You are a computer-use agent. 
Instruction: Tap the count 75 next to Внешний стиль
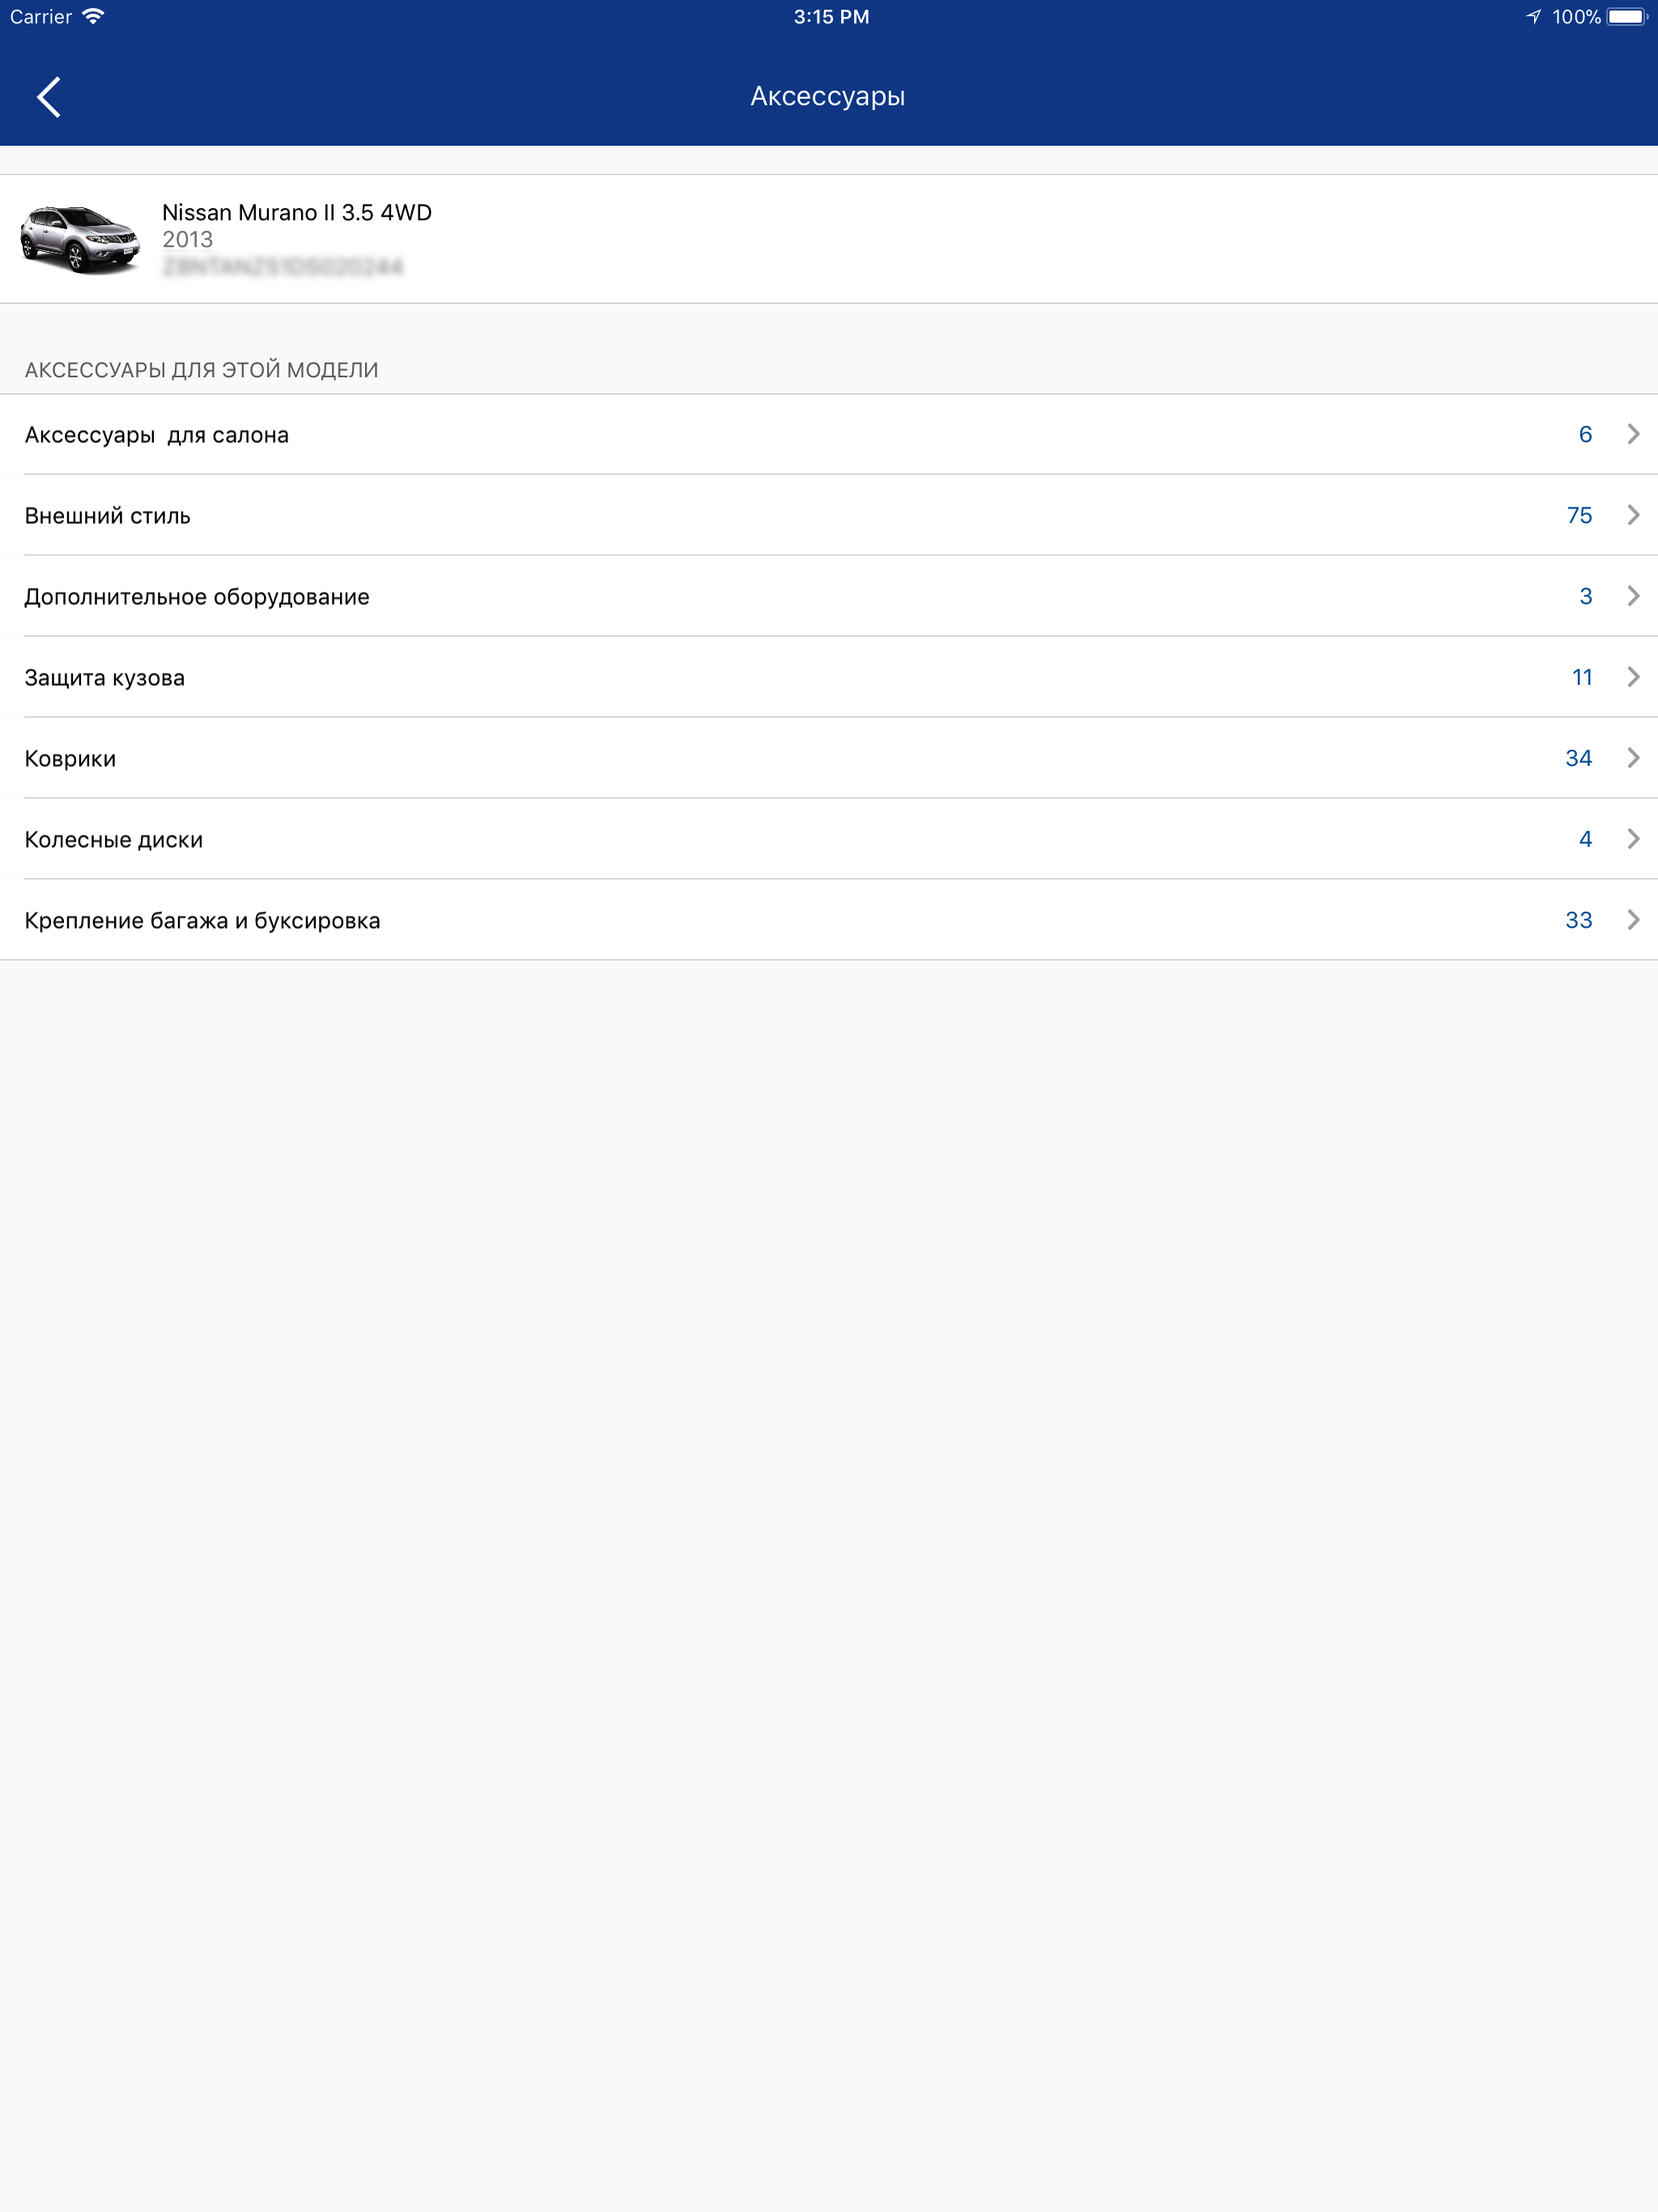point(1580,515)
